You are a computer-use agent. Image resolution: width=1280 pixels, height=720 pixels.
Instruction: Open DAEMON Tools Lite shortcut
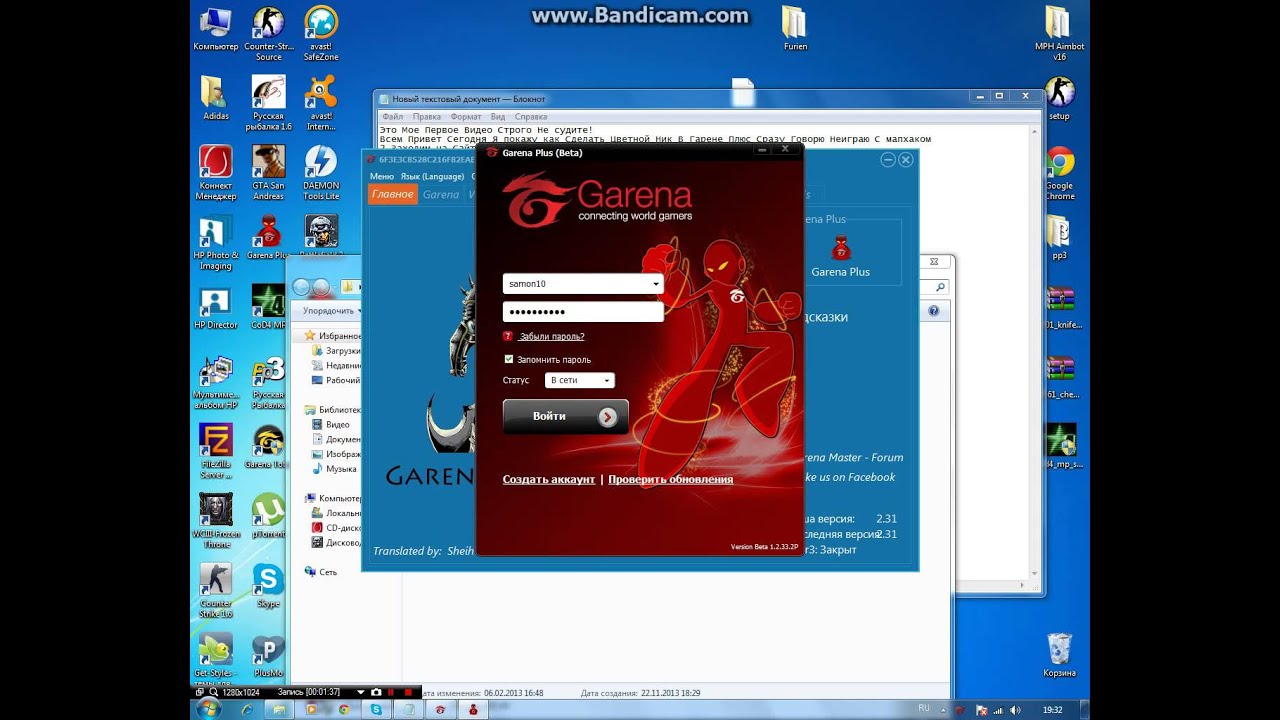pyautogui.click(x=321, y=172)
